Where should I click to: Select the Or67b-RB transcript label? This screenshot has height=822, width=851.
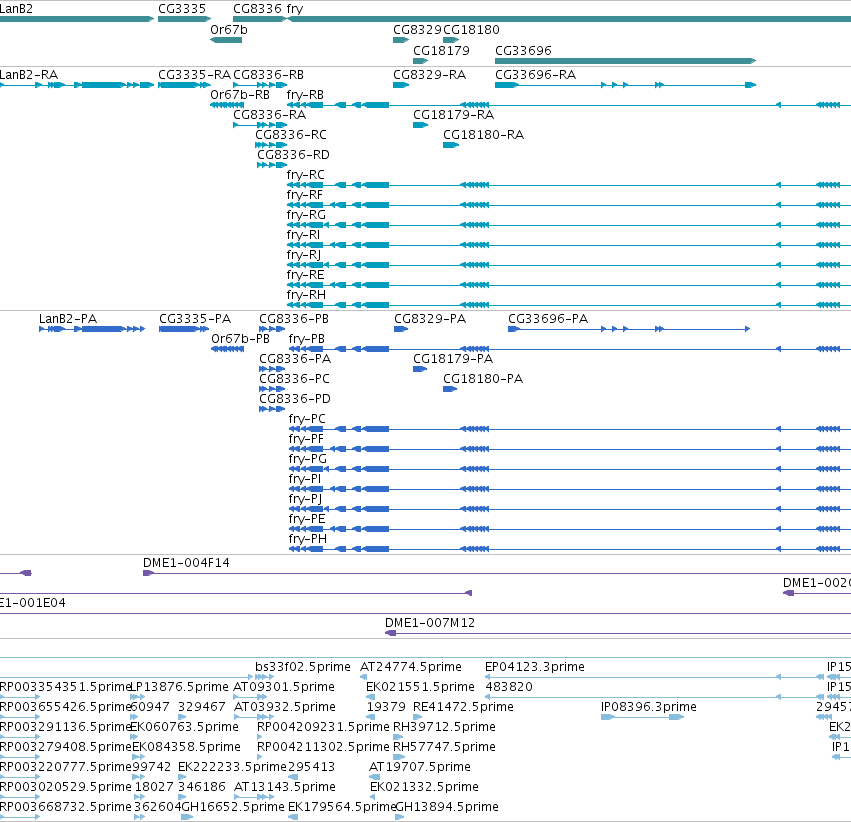click(240, 94)
